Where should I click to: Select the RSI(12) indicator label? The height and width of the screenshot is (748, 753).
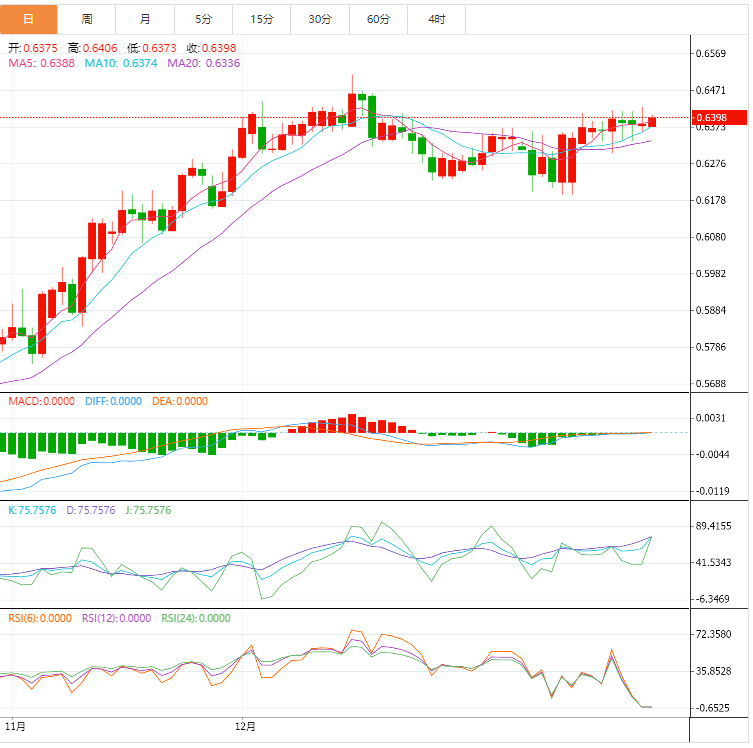[x=116, y=618]
